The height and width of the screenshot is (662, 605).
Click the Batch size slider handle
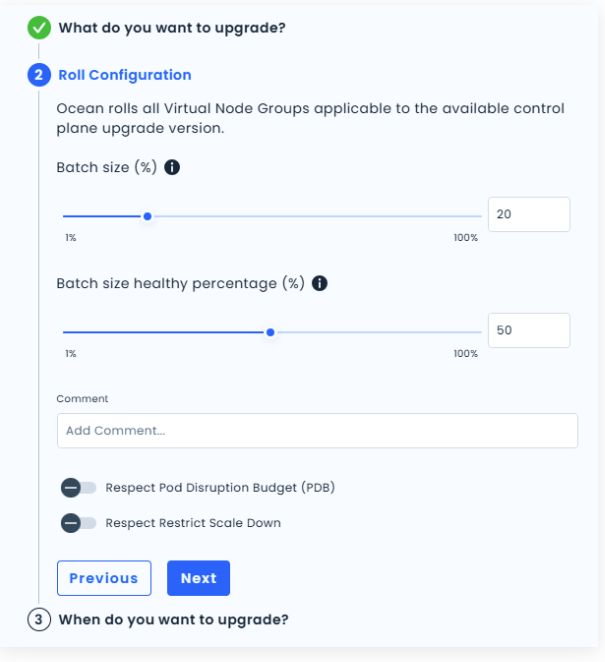pyautogui.click(x=147, y=216)
